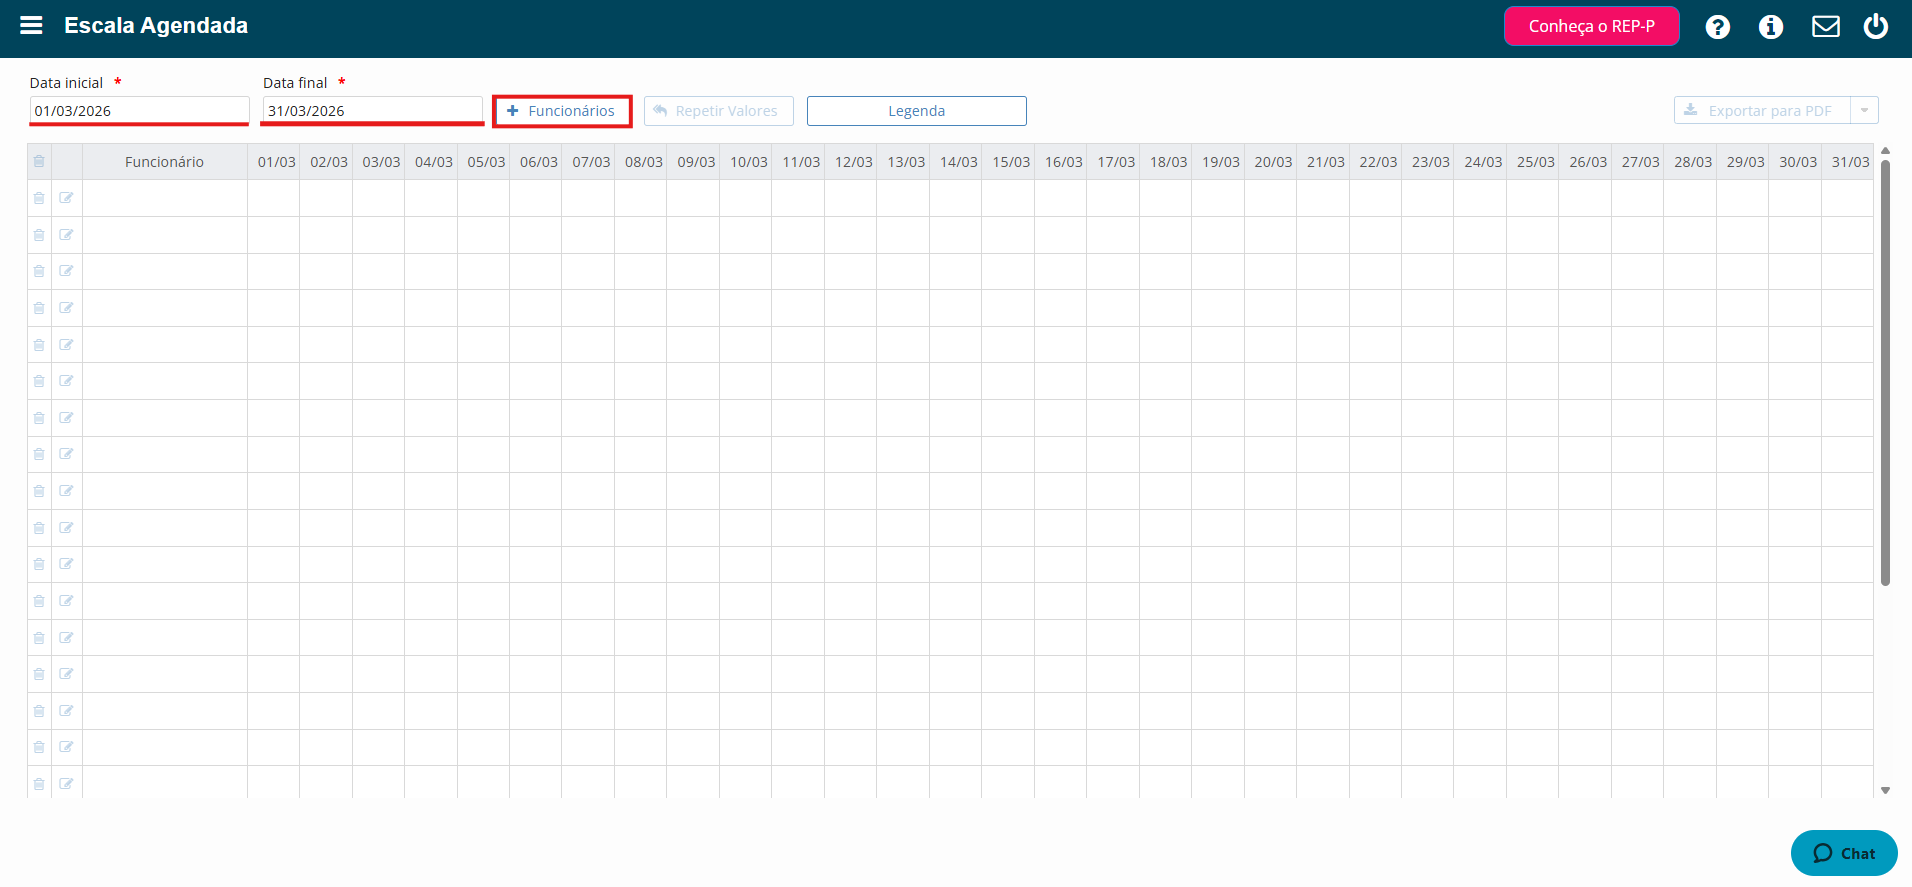Click the Repetir Valores button

point(718,111)
